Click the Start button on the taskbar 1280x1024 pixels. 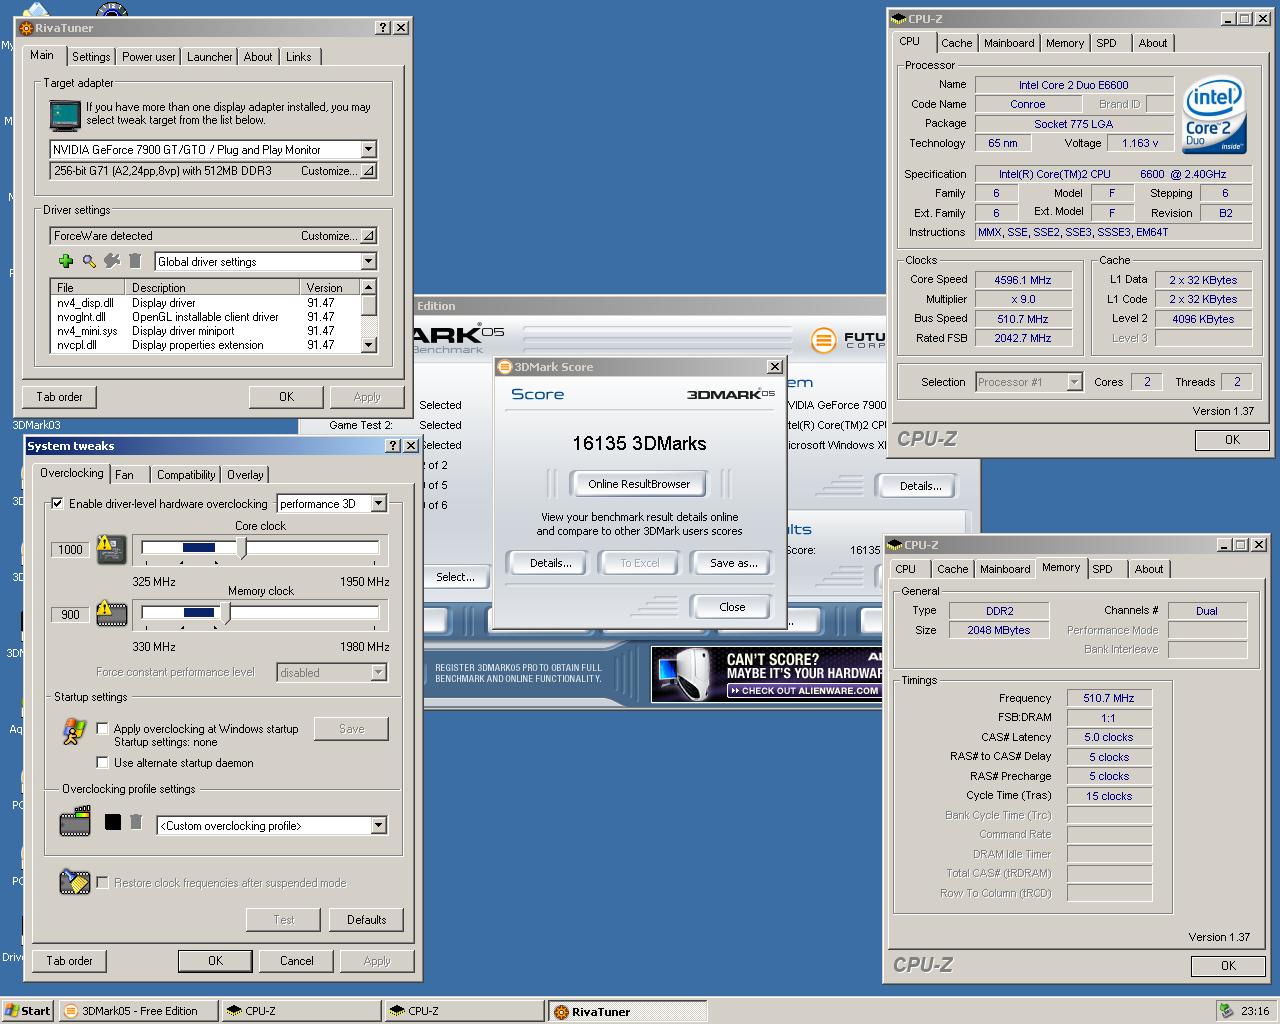[27, 1011]
